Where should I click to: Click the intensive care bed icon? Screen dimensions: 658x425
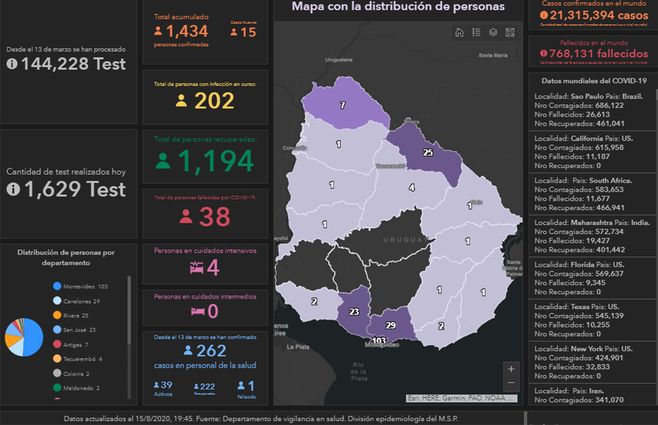(199, 268)
